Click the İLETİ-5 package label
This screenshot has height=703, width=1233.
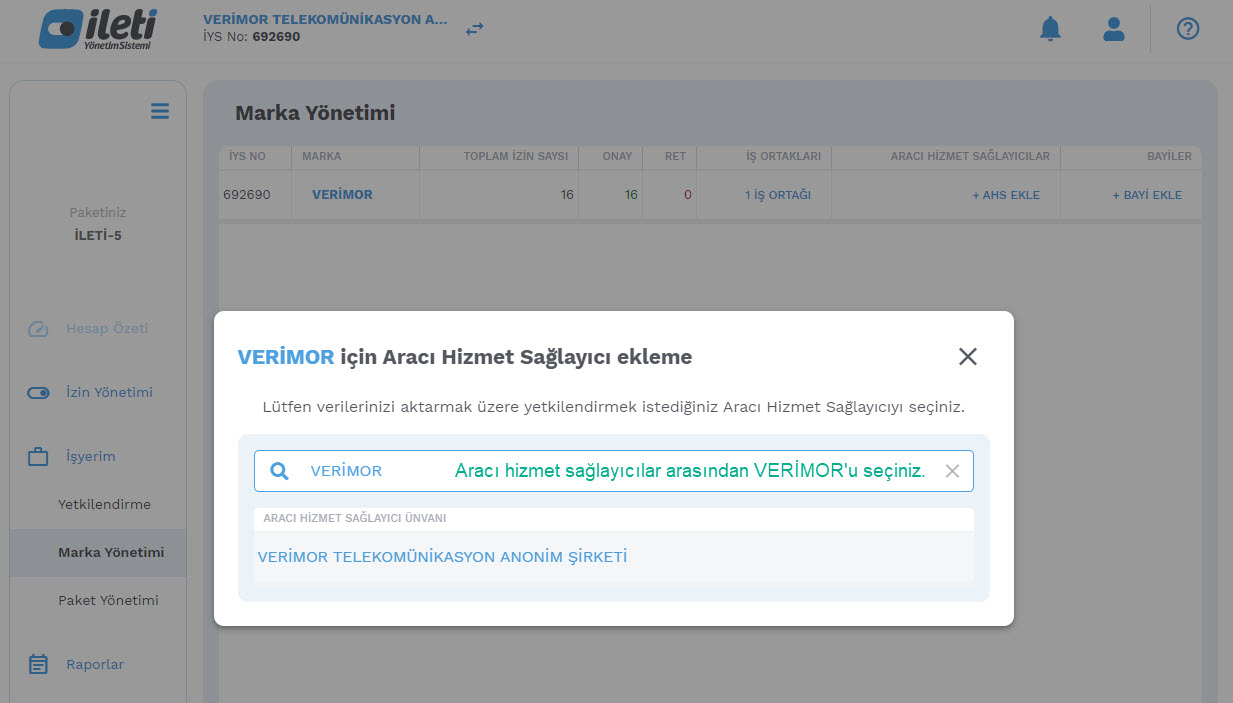click(98, 236)
